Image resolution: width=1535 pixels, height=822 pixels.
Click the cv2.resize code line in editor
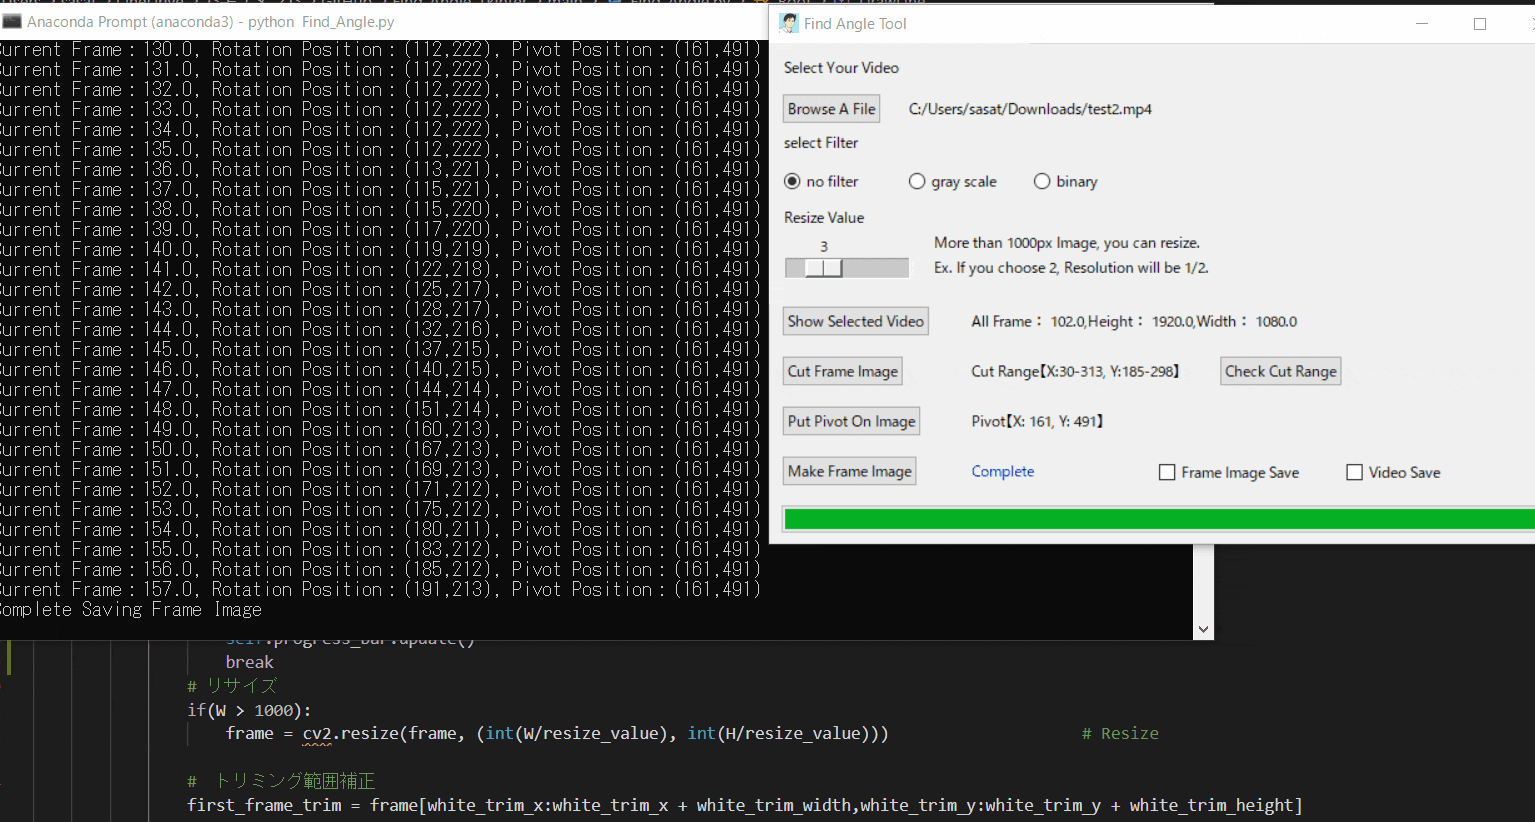tap(557, 733)
